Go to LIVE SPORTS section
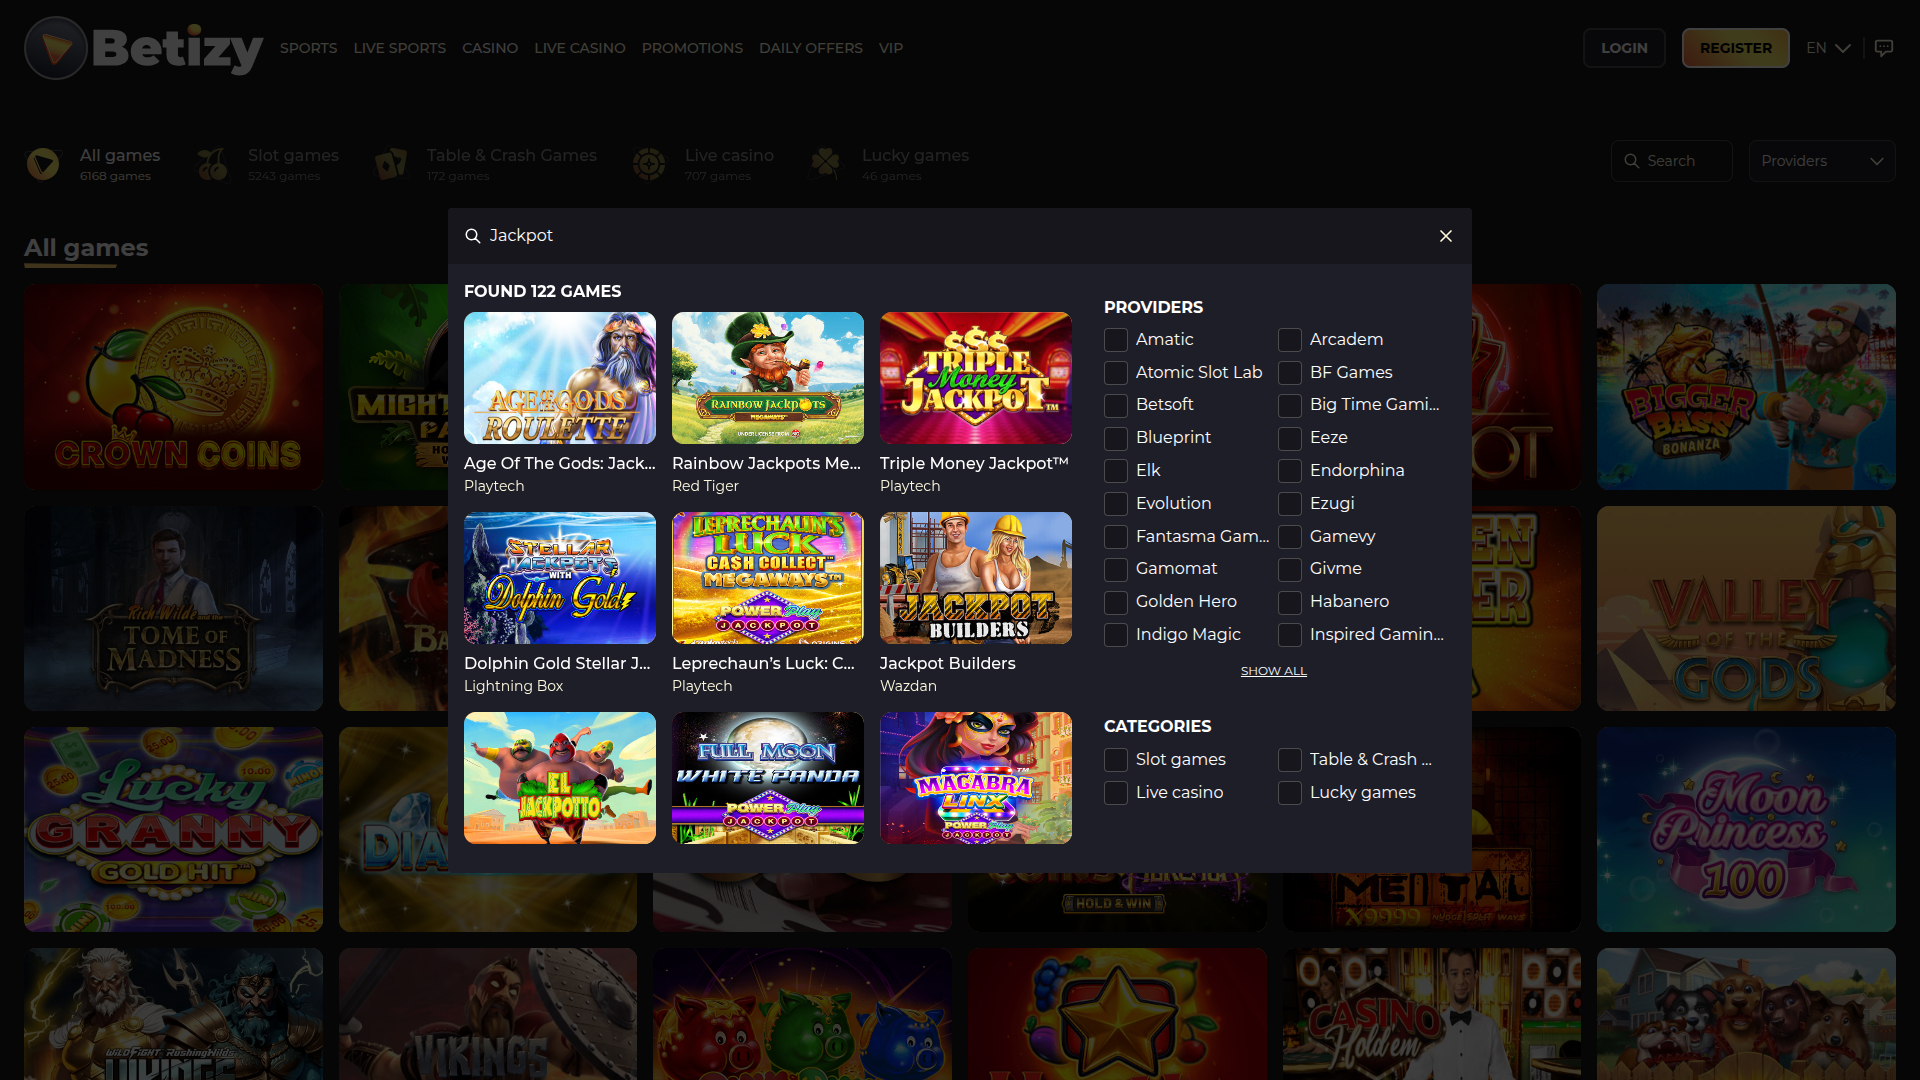The height and width of the screenshot is (1080, 1920). [399, 47]
